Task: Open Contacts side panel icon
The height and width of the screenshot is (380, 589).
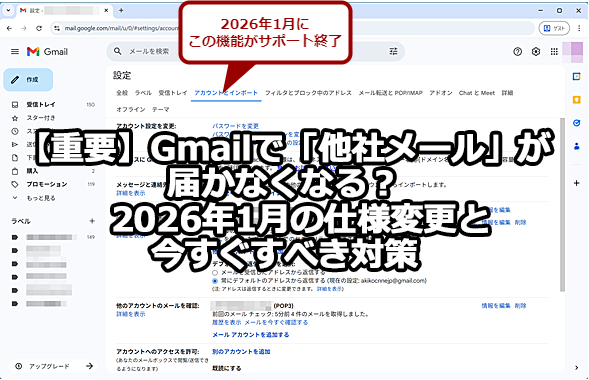Action: (577, 146)
